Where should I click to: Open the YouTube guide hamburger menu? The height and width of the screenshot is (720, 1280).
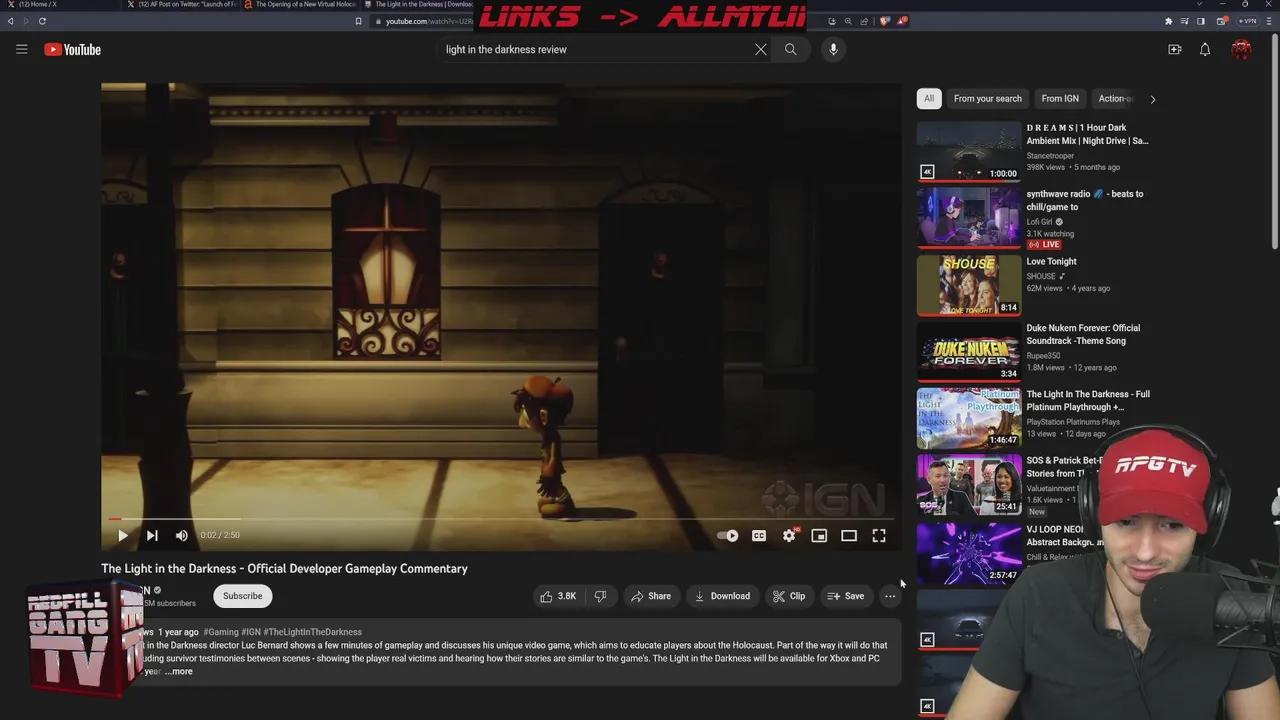click(21, 49)
